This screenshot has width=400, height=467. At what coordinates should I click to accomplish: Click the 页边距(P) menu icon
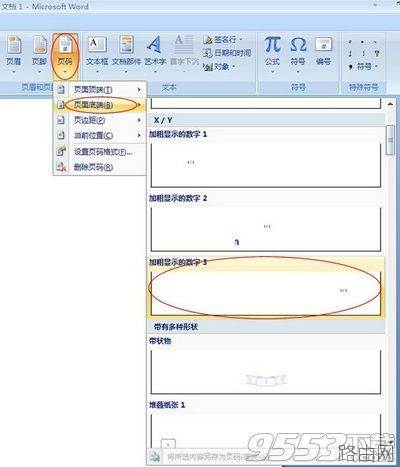61,120
